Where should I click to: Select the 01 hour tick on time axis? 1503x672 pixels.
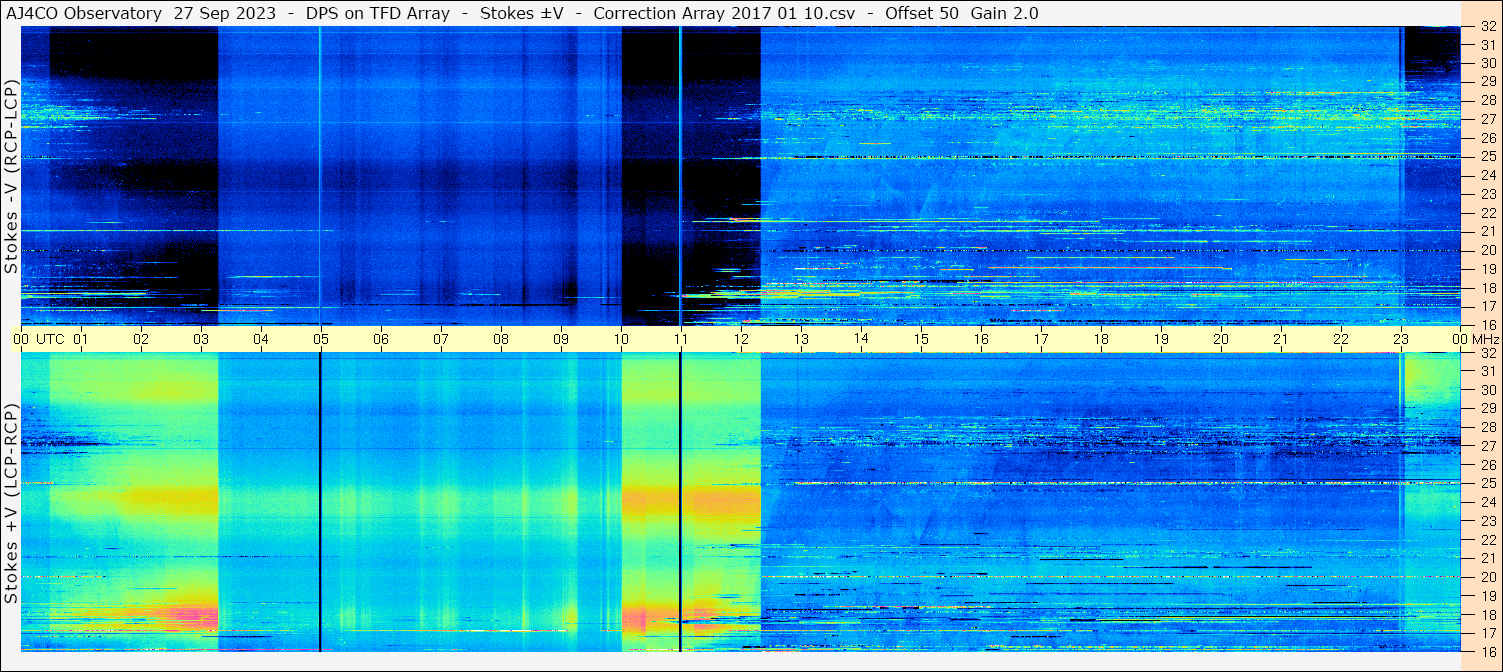click(x=81, y=340)
